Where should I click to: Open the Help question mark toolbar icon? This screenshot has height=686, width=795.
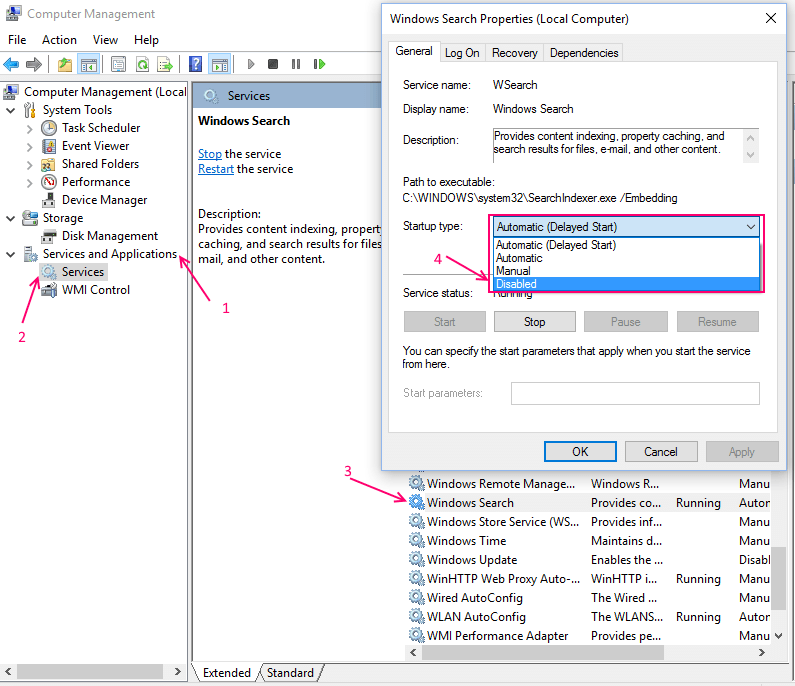195,64
